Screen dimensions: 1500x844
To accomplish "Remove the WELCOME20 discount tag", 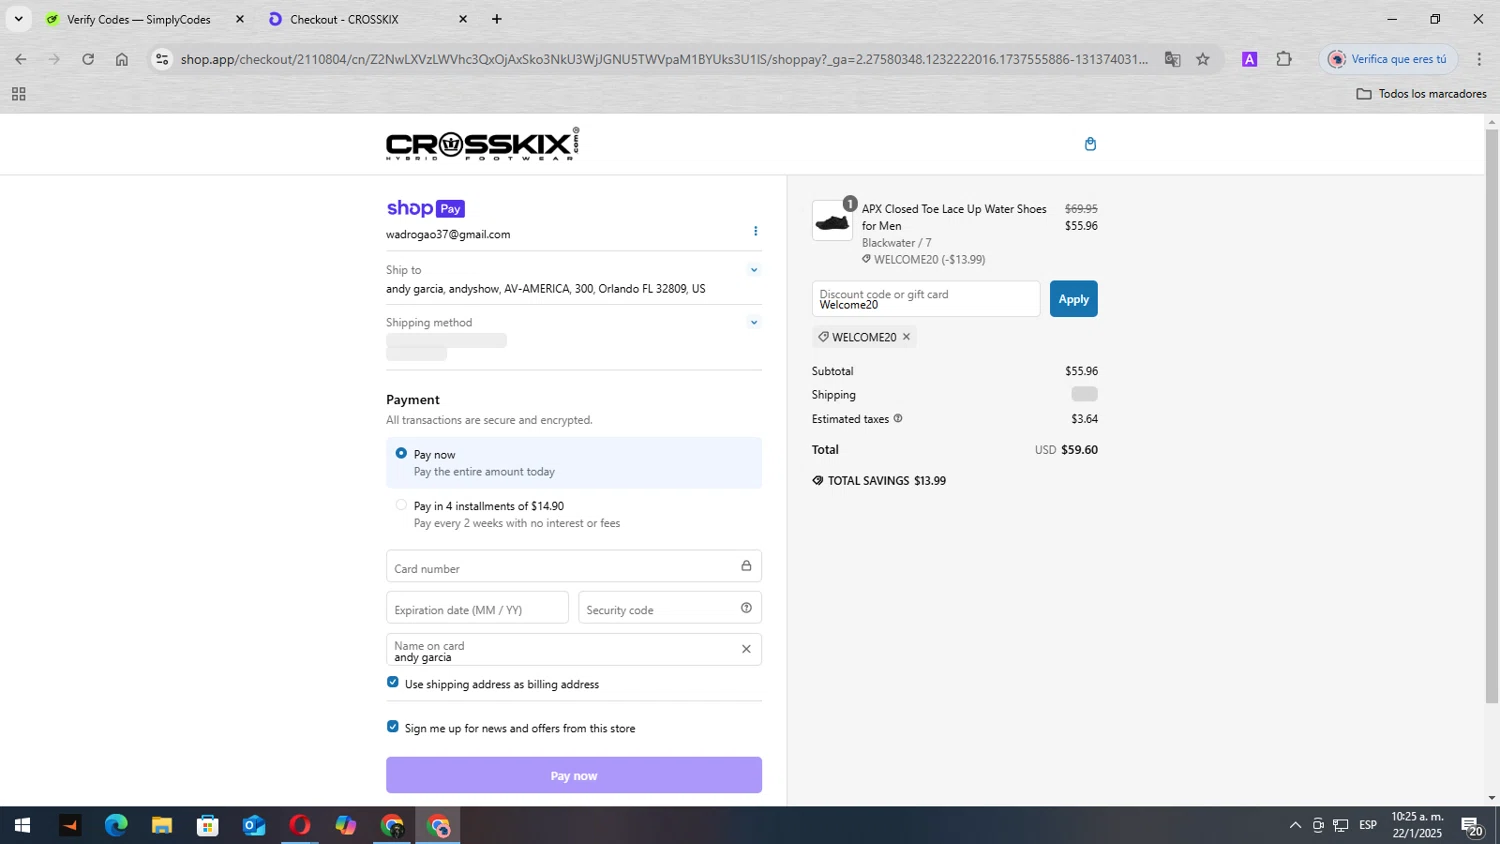I will [x=906, y=337].
